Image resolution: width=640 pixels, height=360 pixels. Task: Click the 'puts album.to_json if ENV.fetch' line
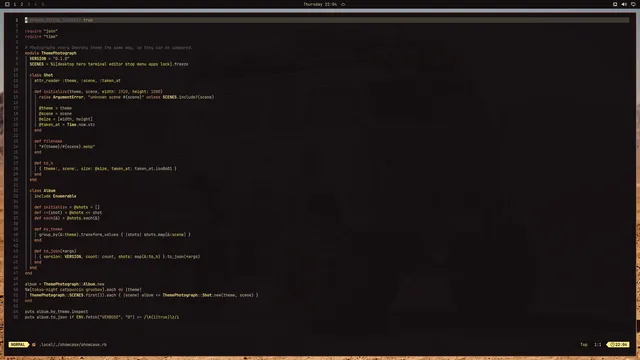[x=102, y=317]
